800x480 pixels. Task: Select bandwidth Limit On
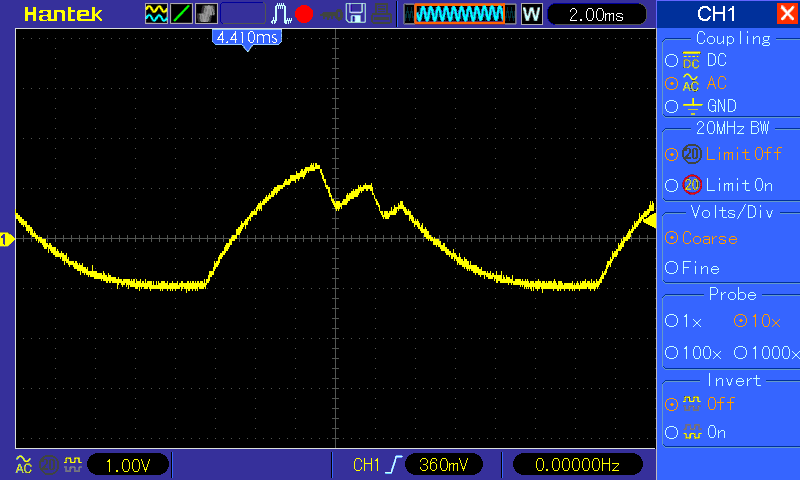719,185
